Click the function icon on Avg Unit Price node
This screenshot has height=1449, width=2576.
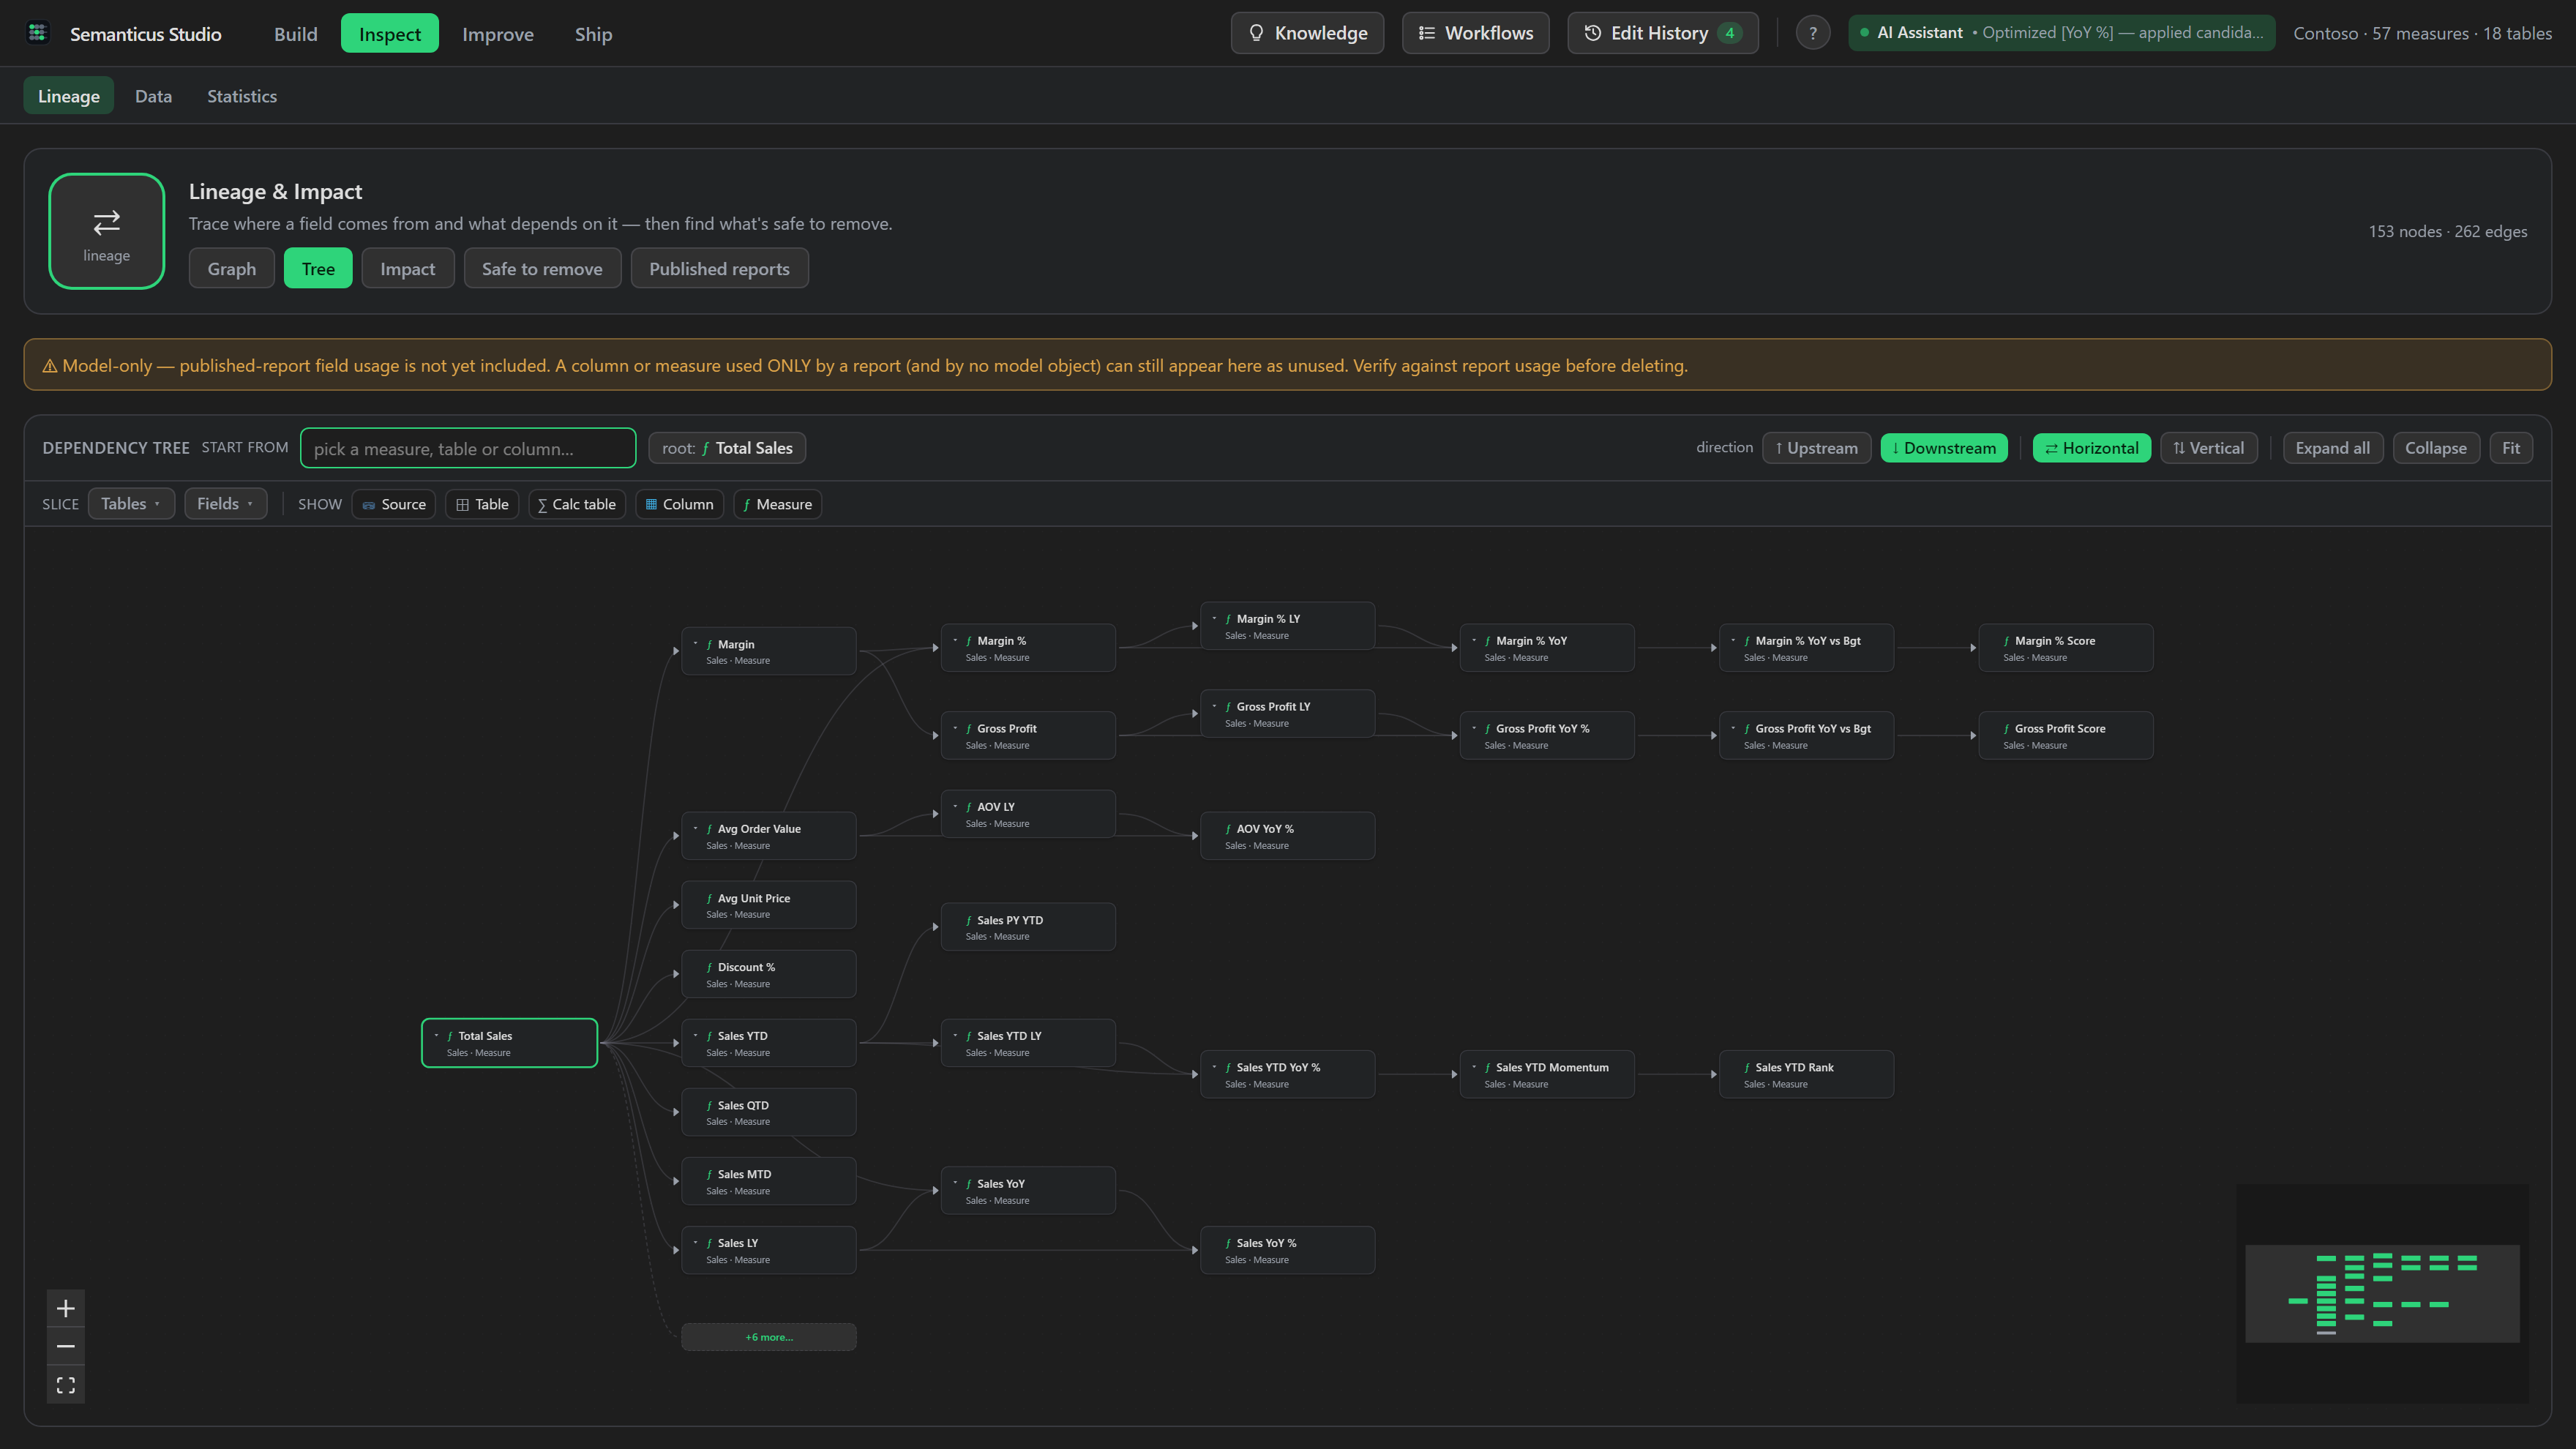tap(709, 898)
